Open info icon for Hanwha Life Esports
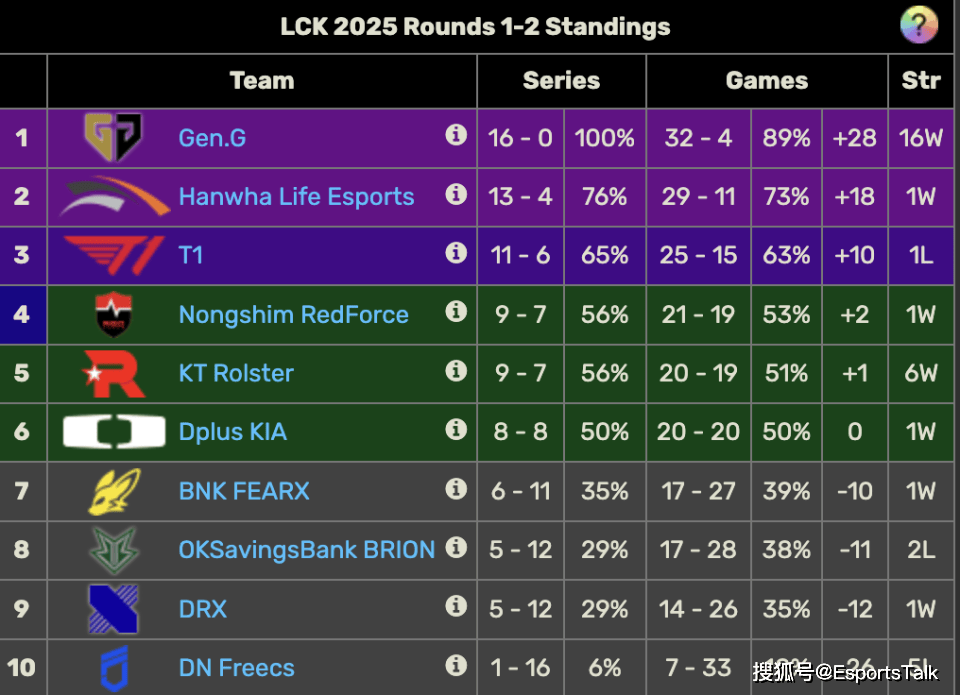 (x=456, y=194)
